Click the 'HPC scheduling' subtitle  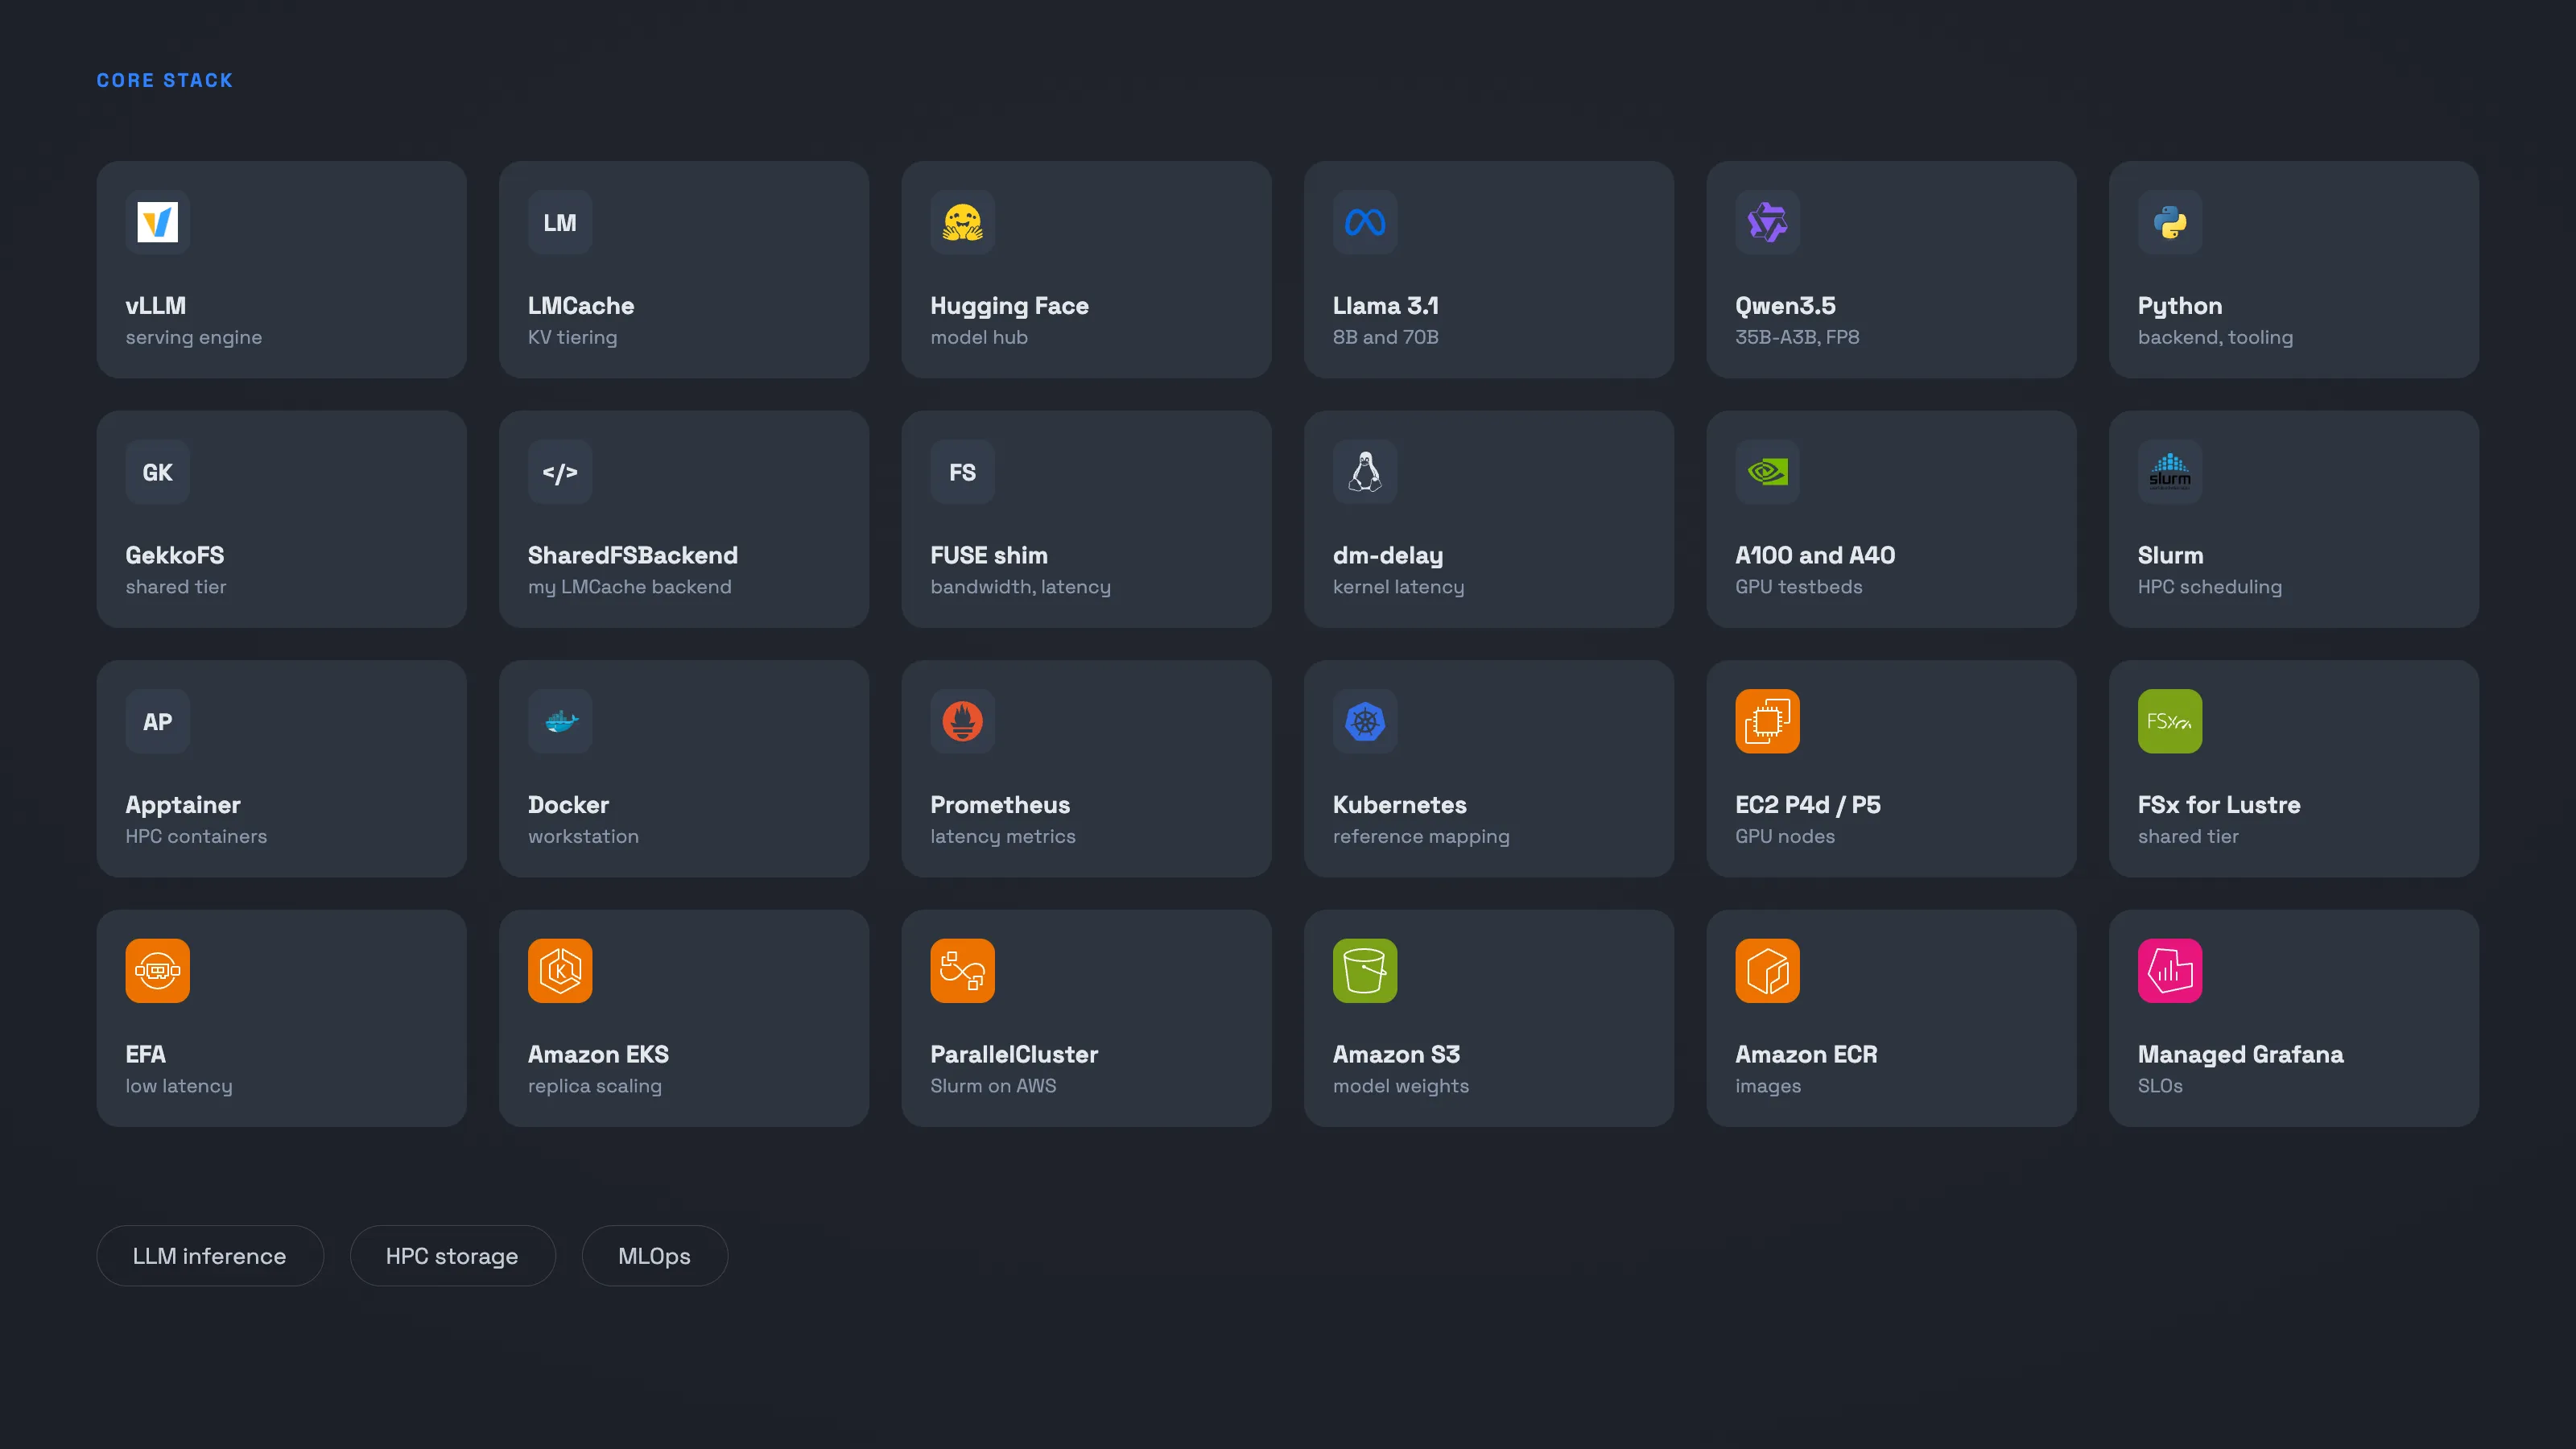(x=2210, y=588)
